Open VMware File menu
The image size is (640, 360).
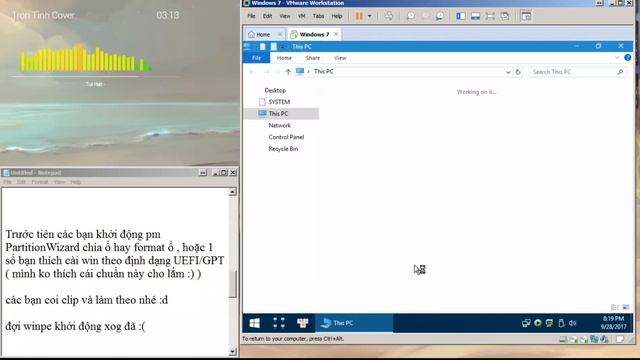pyautogui.click(x=251, y=16)
